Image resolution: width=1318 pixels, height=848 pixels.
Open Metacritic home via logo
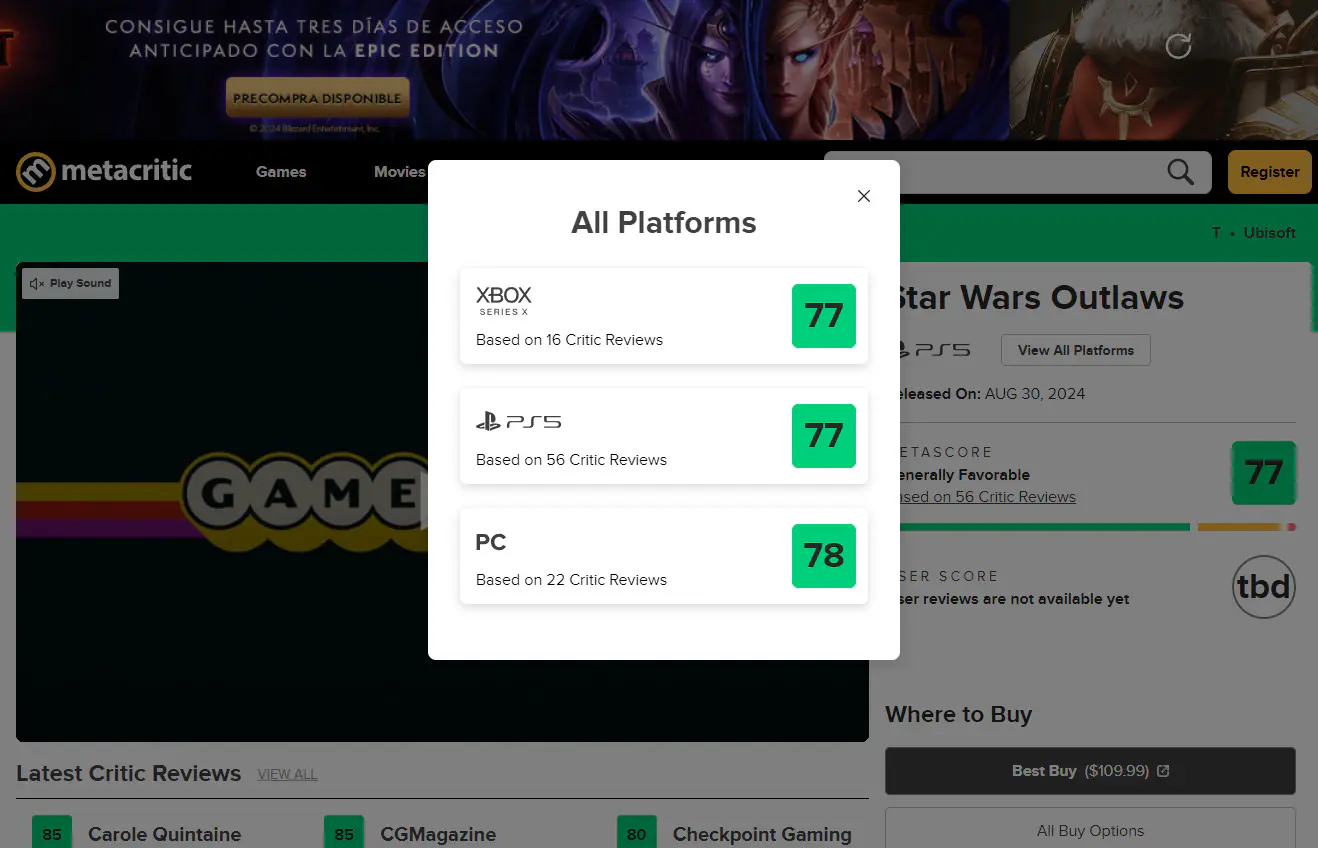(x=104, y=172)
